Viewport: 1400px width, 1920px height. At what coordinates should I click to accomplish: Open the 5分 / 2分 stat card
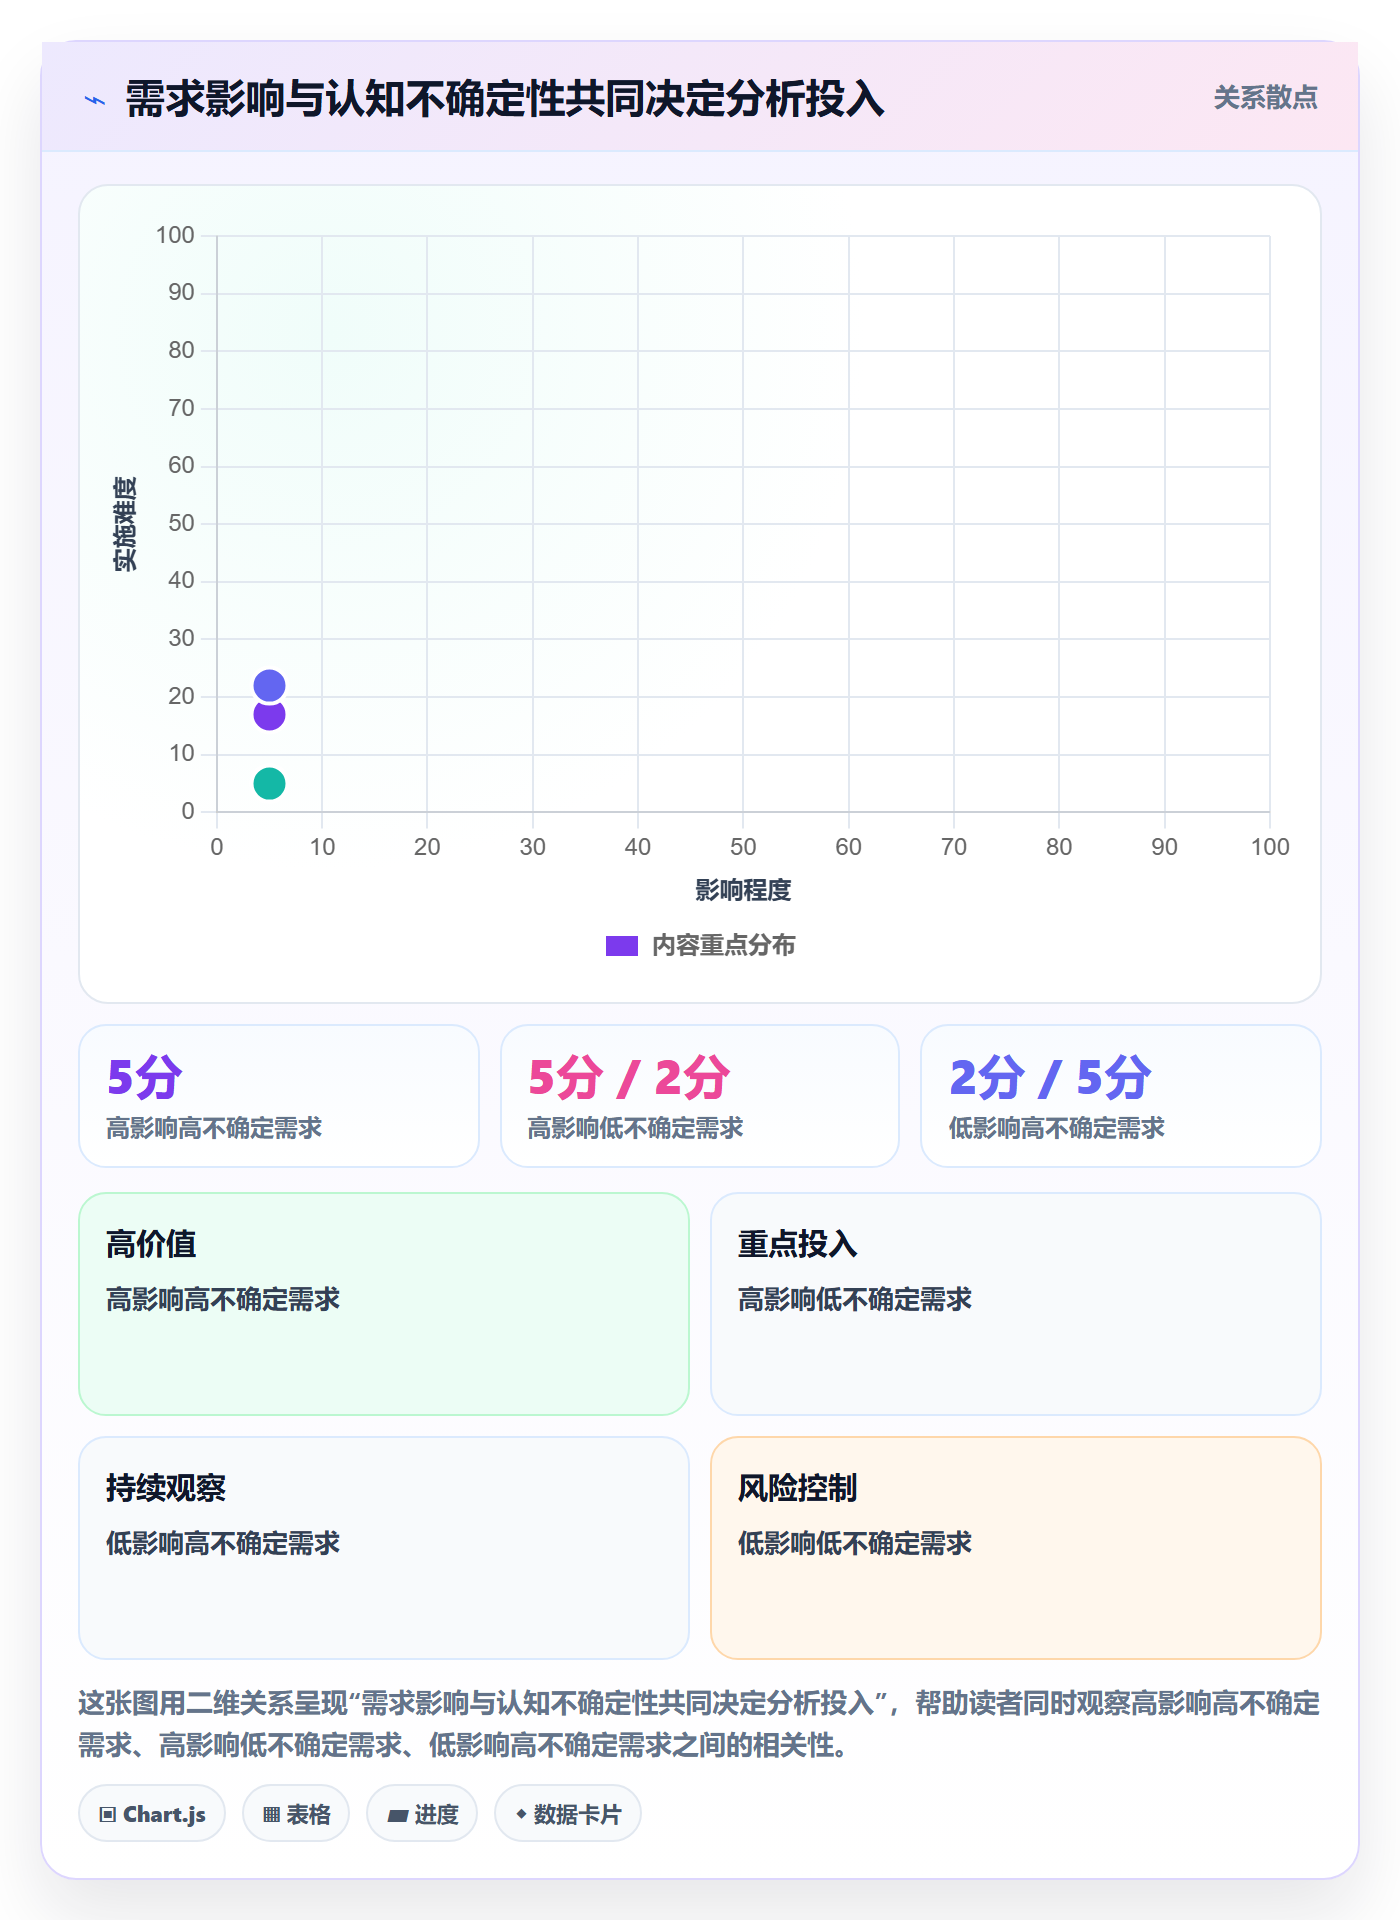pyautogui.click(x=700, y=1096)
